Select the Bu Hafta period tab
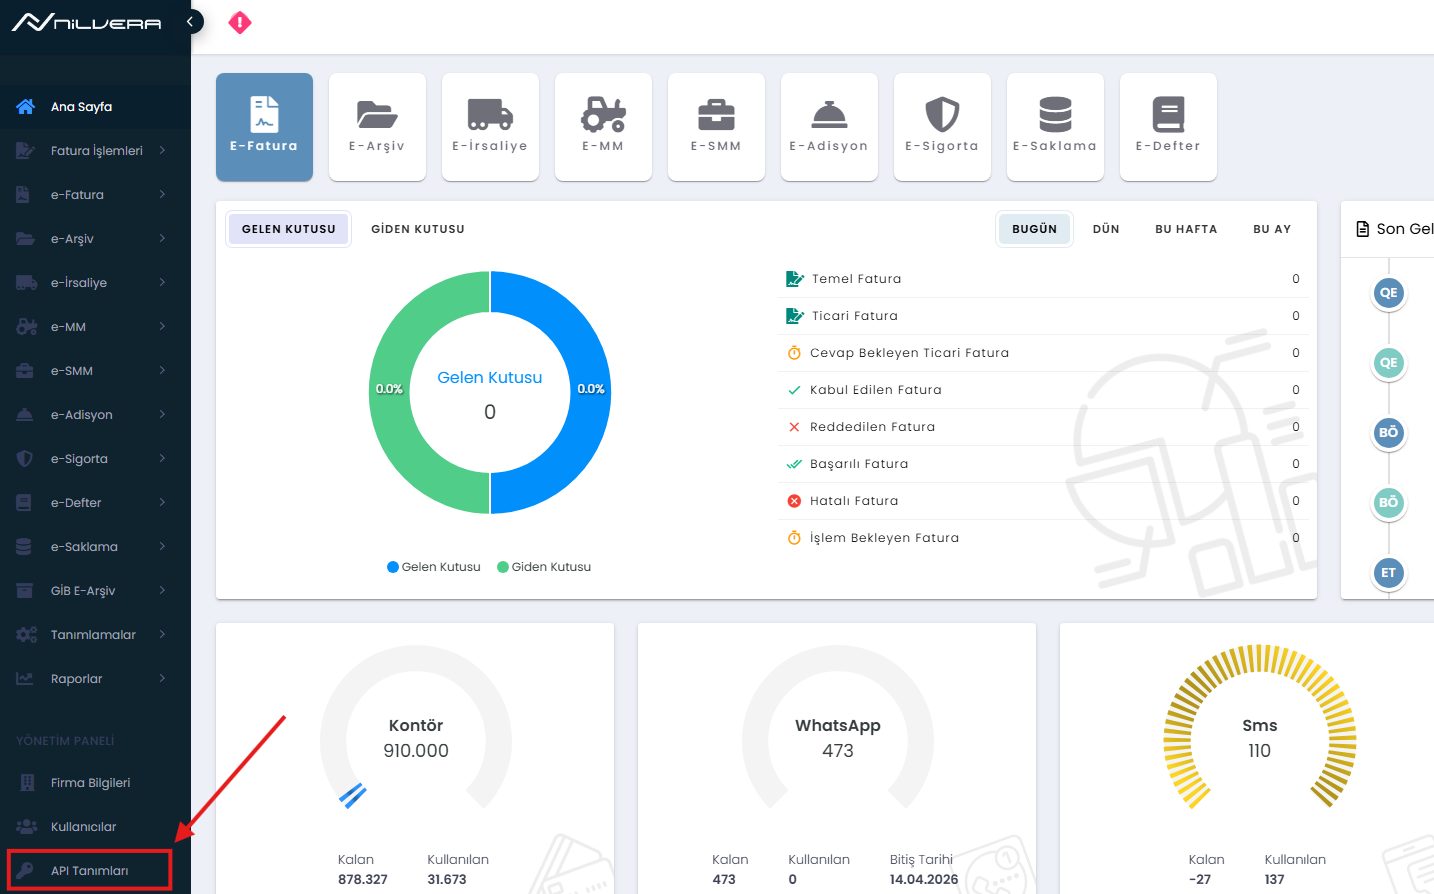The width and height of the screenshot is (1434, 894). point(1186,229)
